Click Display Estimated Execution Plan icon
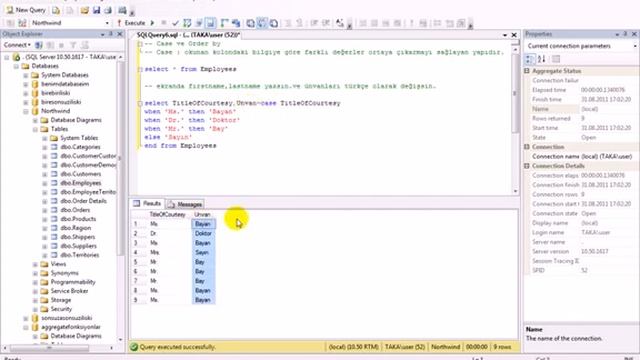Screen dimensions: 640x360 (187, 23)
